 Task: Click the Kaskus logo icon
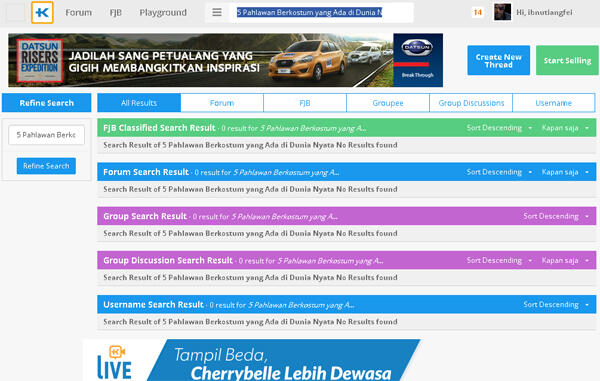point(42,13)
